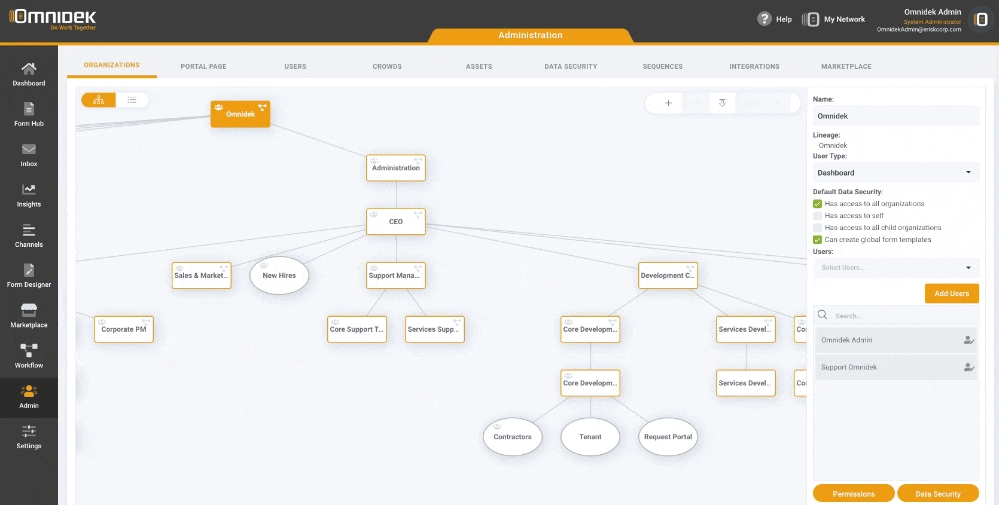Select the Development C... node
The image size is (999, 505).
click(668, 275)
